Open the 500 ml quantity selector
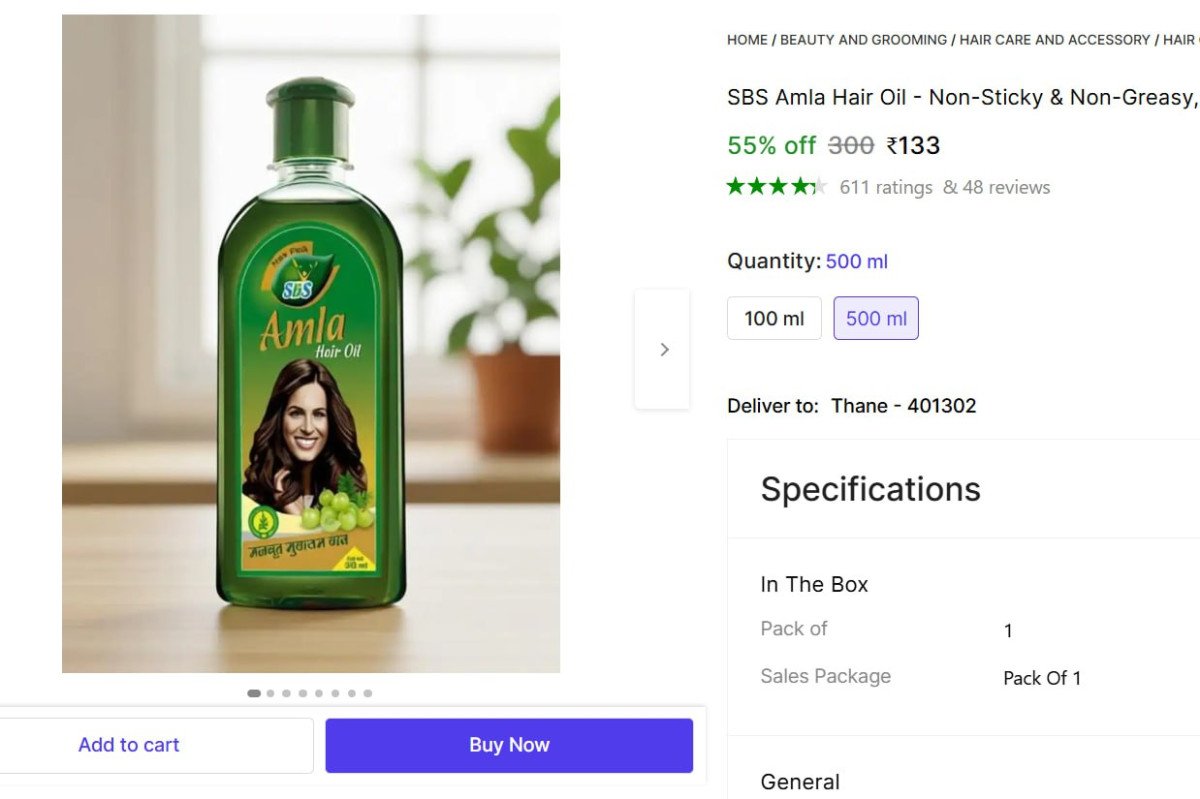Image resolution: width=1200 pixels, height=799 pixels. click(857, 261)
